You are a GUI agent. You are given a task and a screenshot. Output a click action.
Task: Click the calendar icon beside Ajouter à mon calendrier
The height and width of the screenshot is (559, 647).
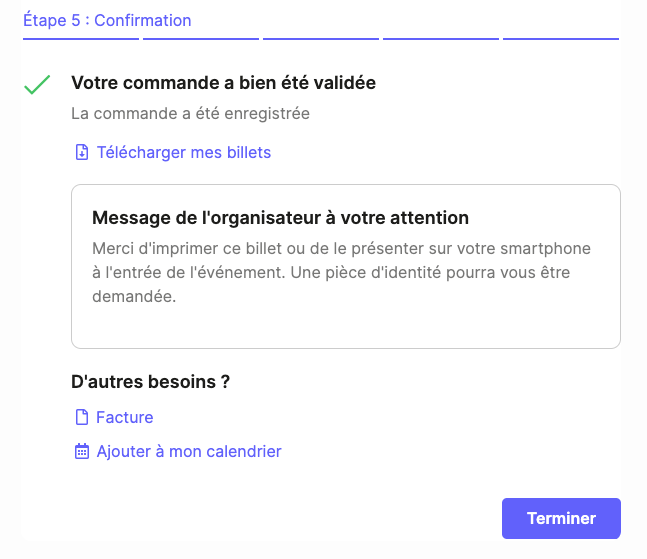[x=82, y=451]
